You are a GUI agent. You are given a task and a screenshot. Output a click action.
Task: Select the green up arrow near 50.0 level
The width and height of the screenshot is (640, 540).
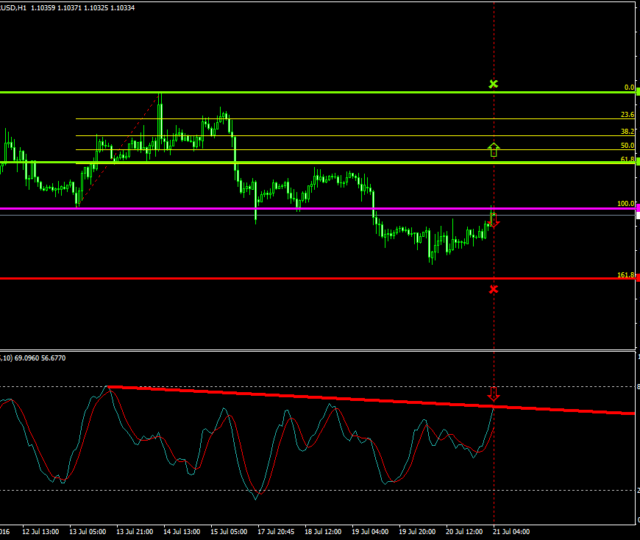[x=493, y=150]
